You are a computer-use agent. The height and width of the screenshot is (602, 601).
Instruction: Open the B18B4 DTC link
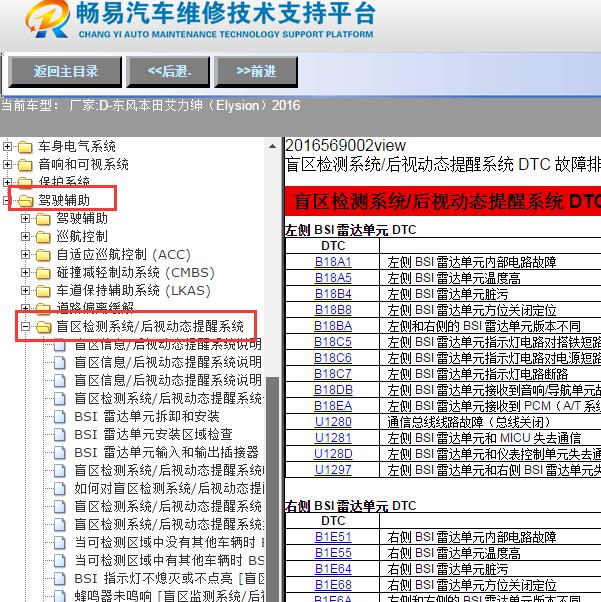point(333,294)
